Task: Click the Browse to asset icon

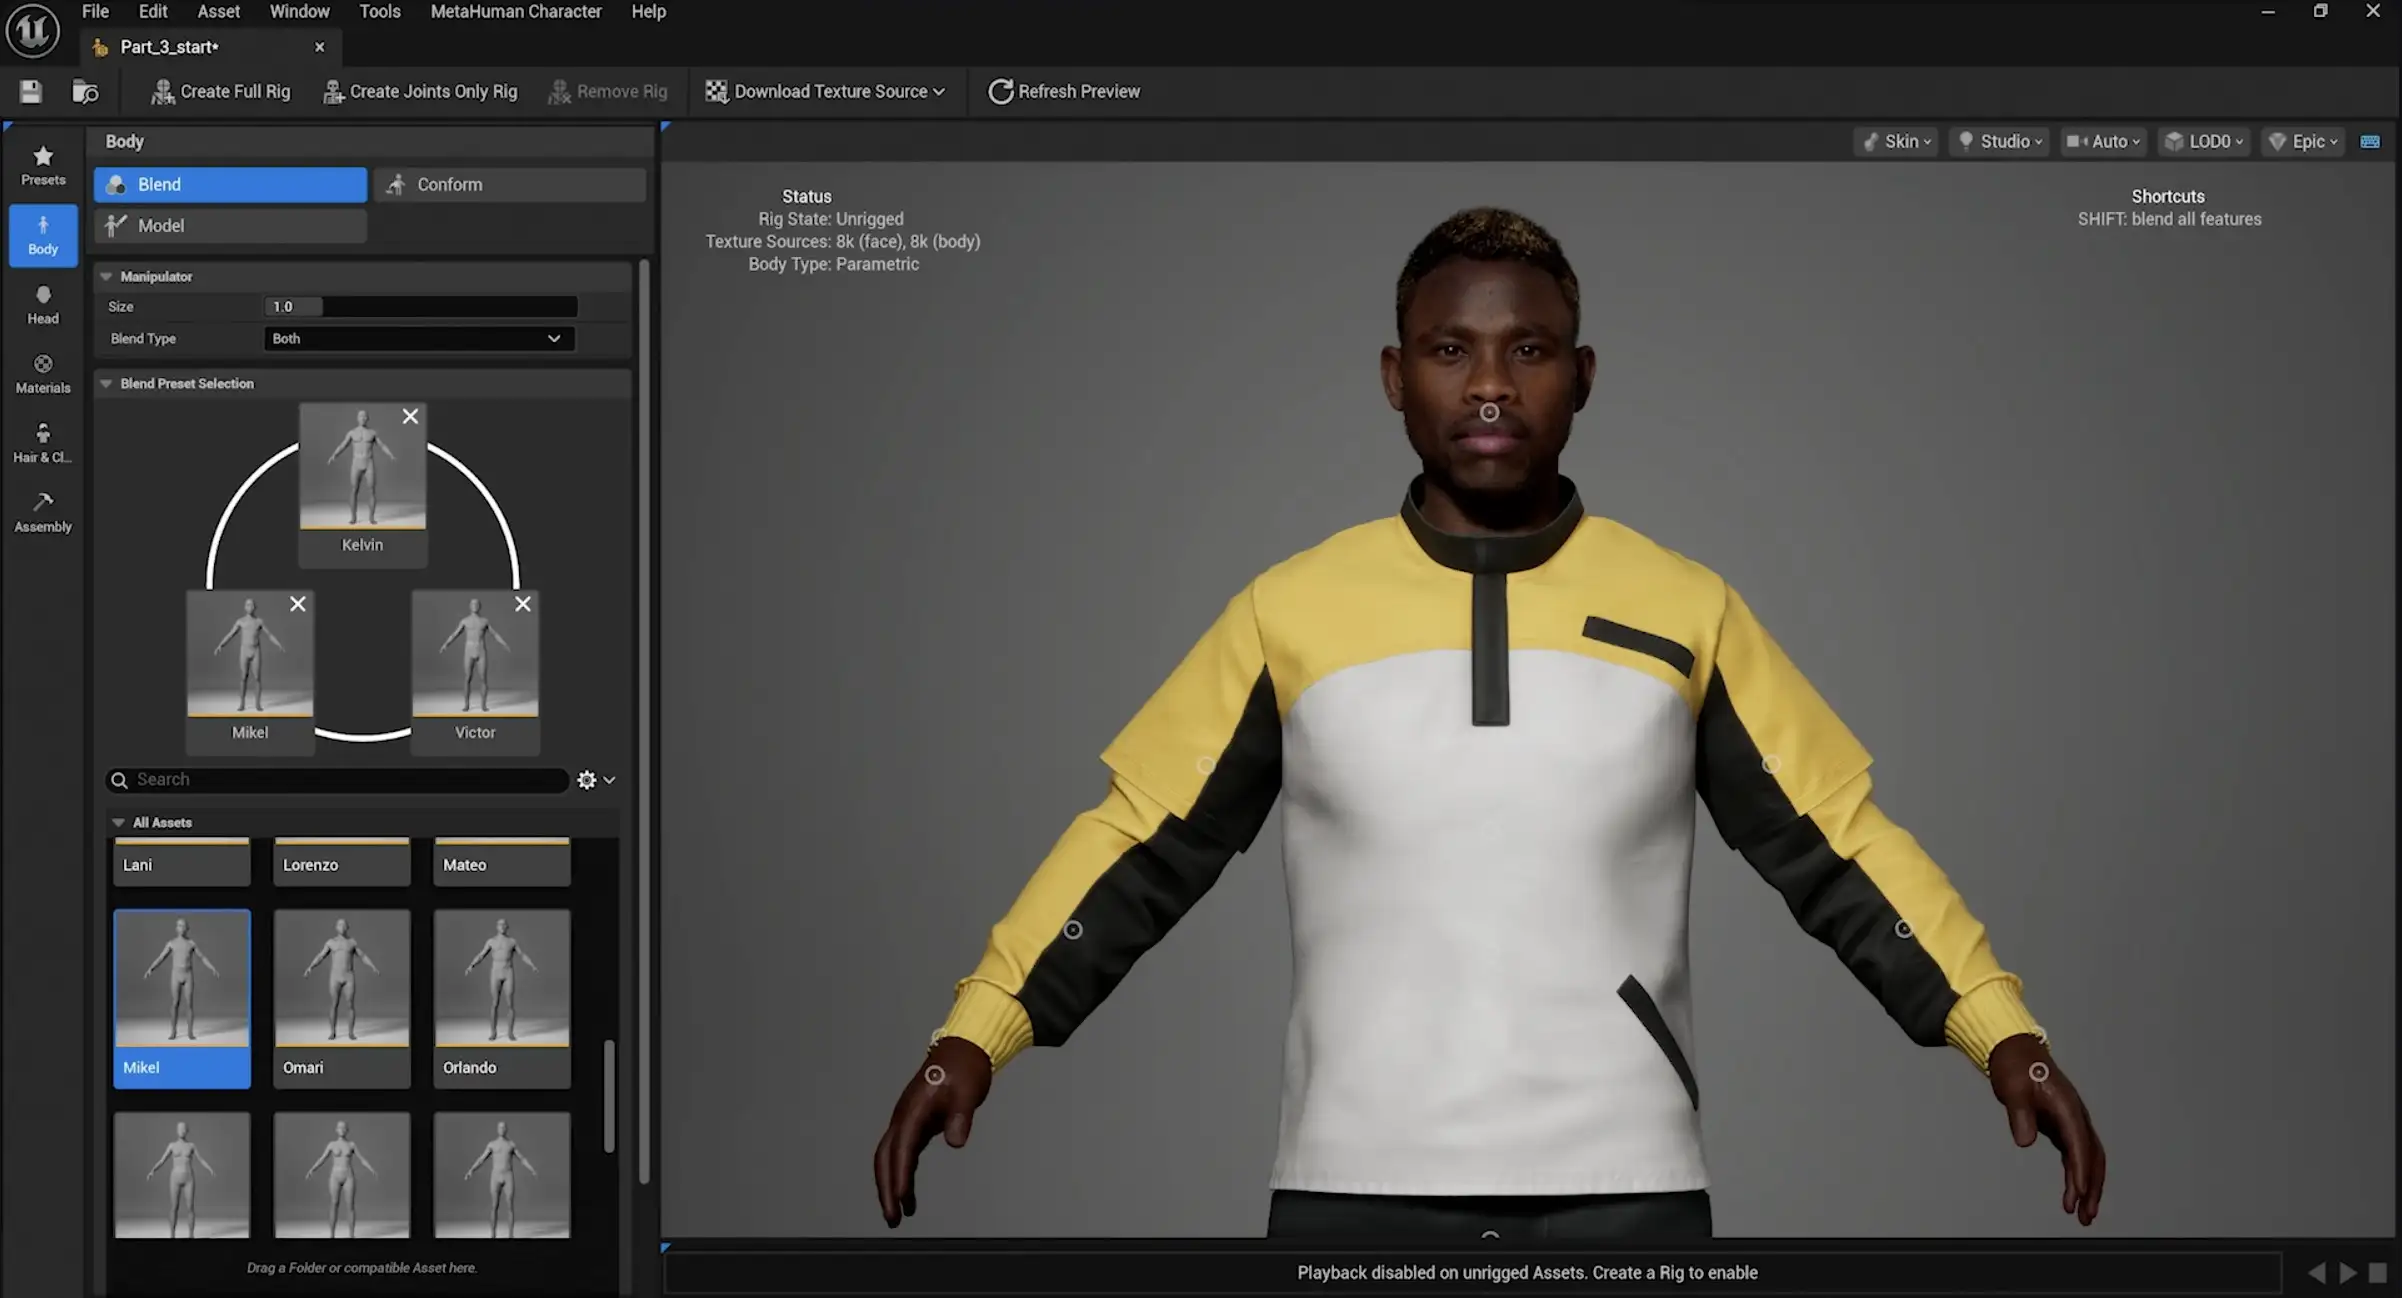Action: (x=85, y=92)
